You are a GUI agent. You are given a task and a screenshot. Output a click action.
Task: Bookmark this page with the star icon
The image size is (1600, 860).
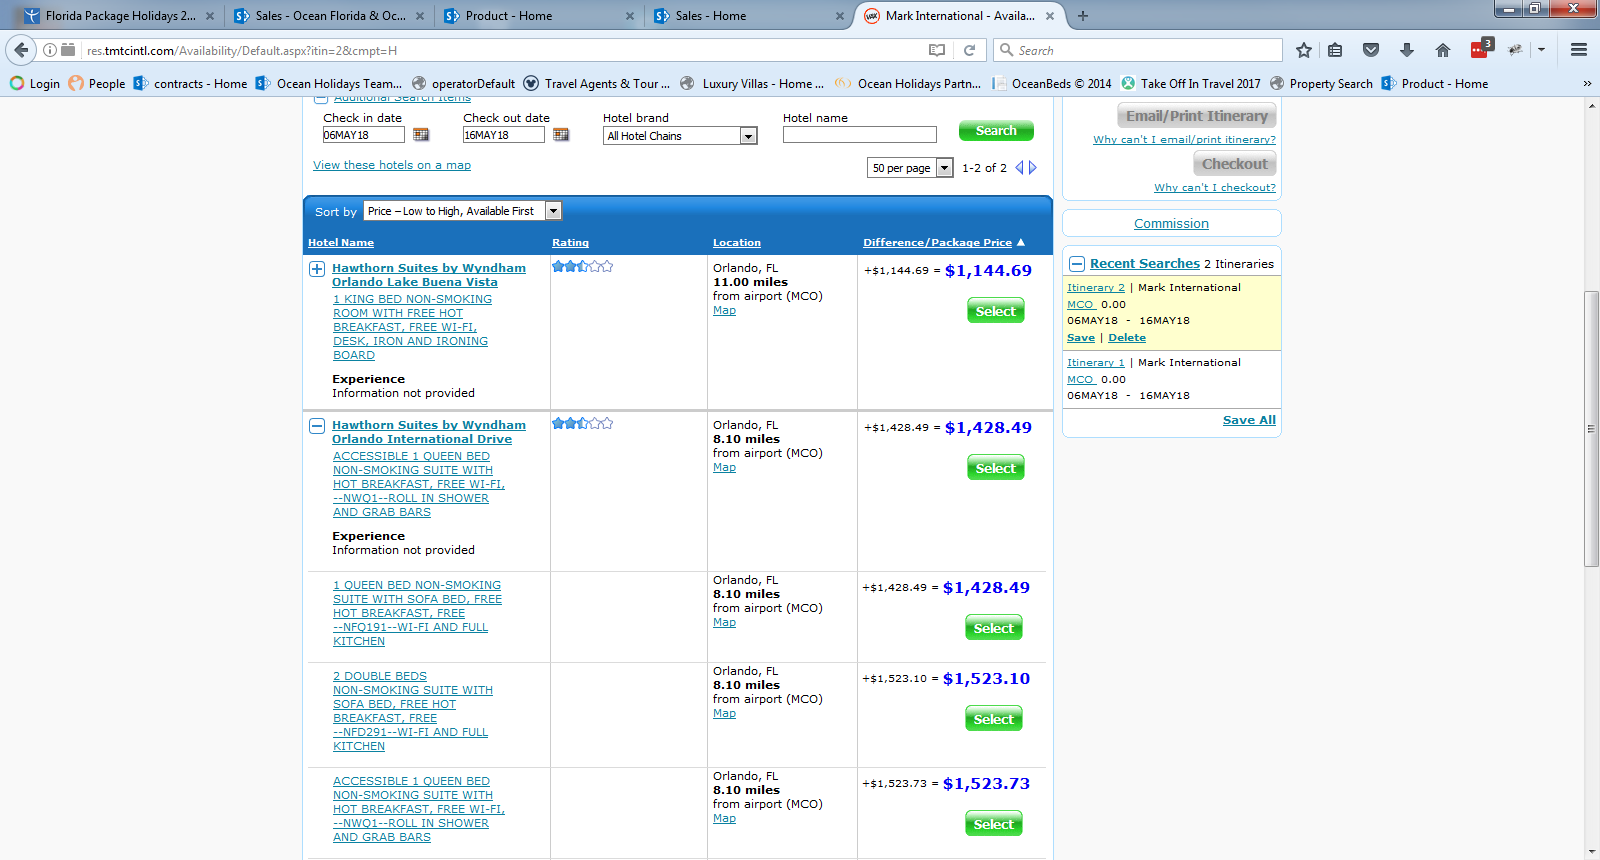[x=1304, y=50]
